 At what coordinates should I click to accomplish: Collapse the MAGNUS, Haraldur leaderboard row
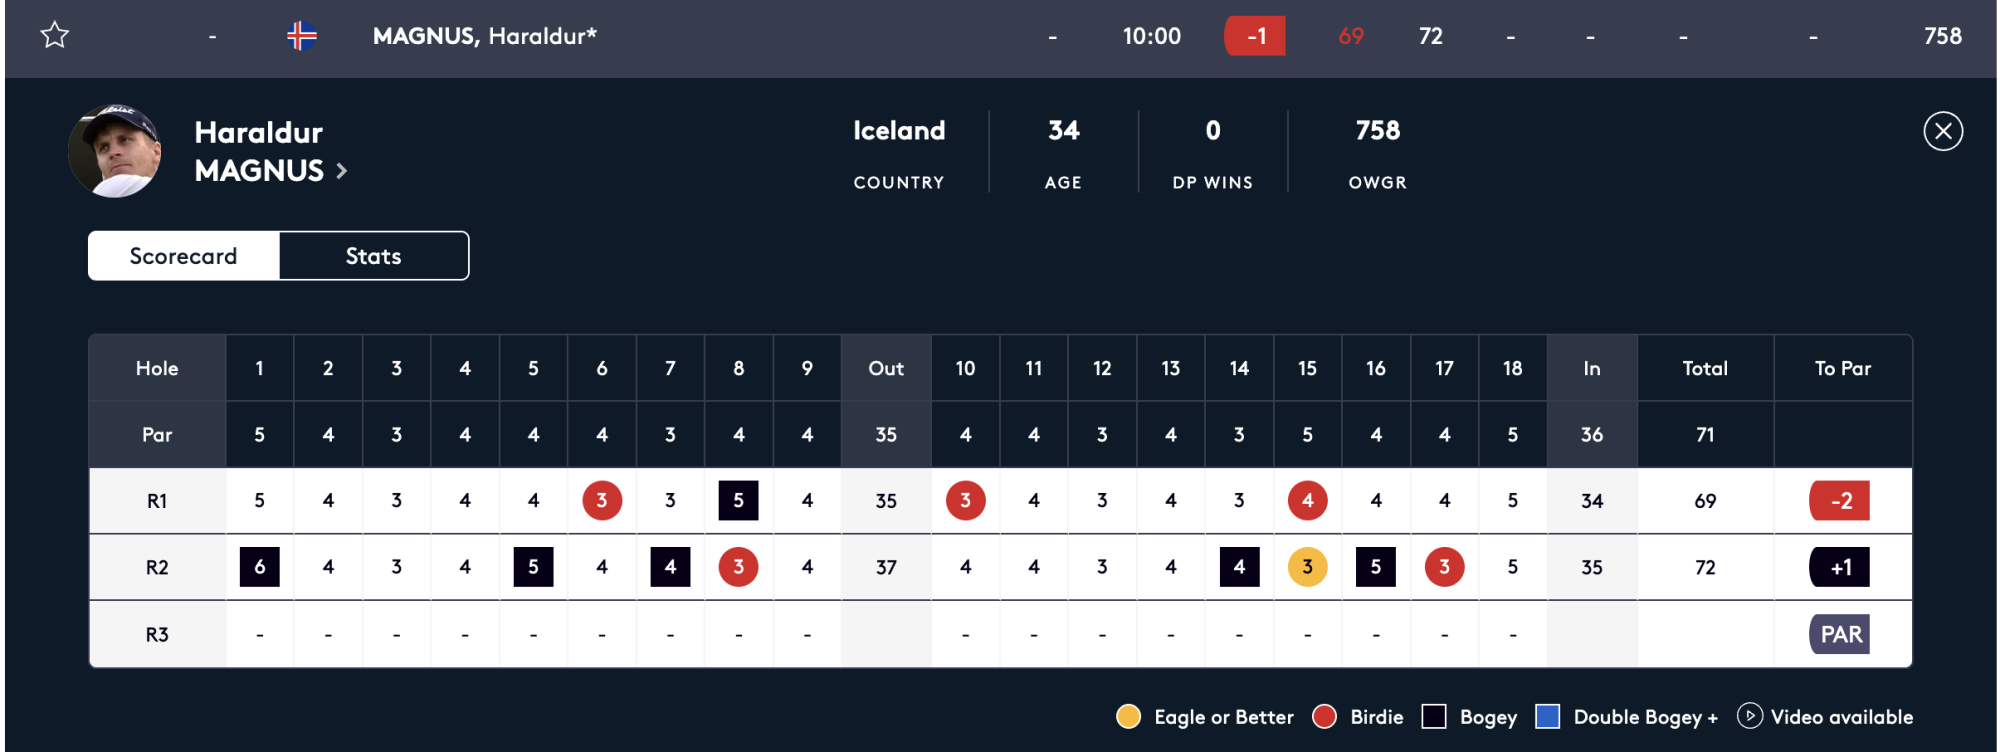484,36
